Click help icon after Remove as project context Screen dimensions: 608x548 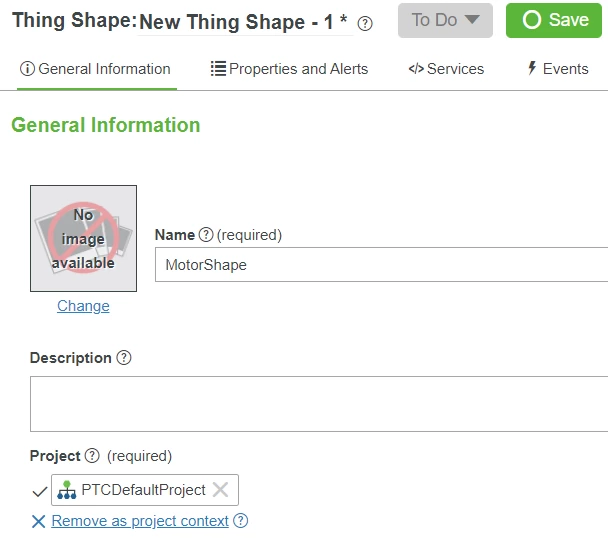pyautogui.click(x=240, y=521)
